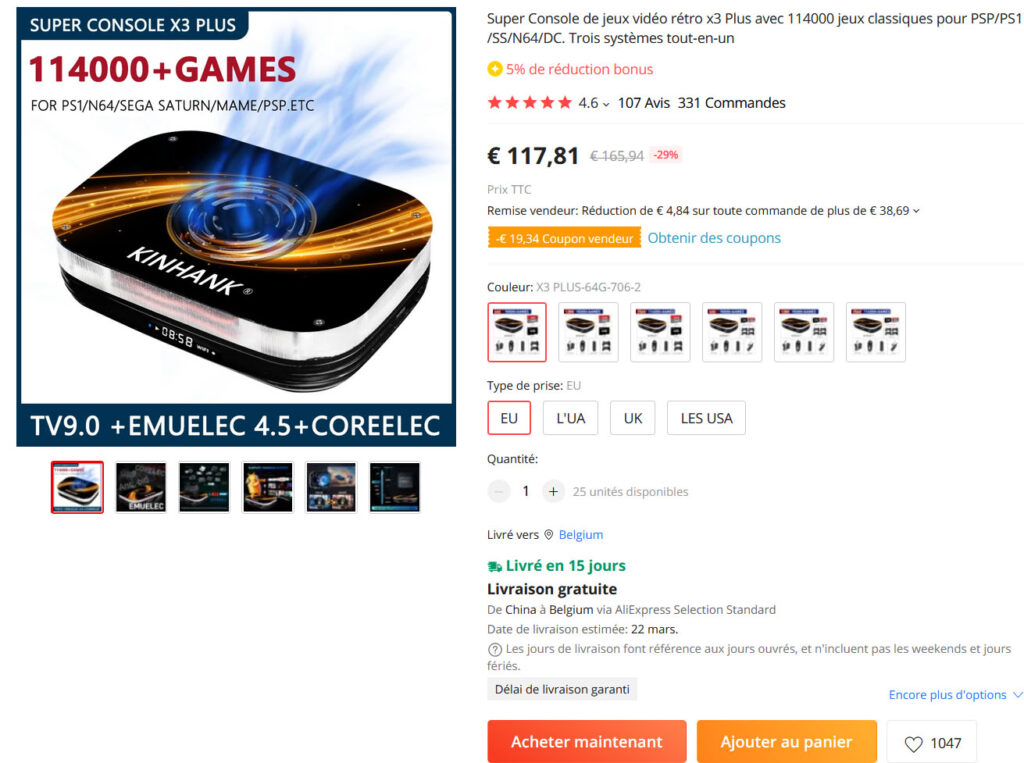
Task: Click the green delivery truck icon
Action: [495, 566]
